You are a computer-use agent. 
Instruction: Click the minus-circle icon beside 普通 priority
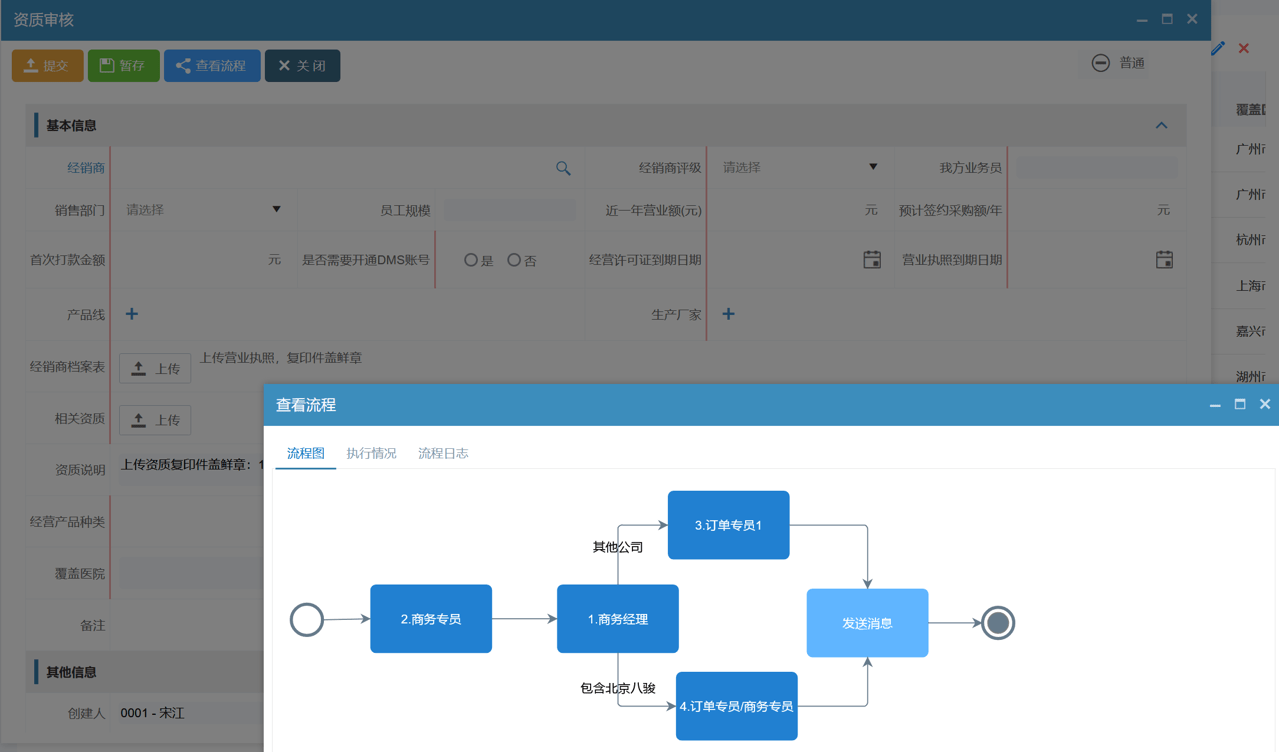point(1100,63)
